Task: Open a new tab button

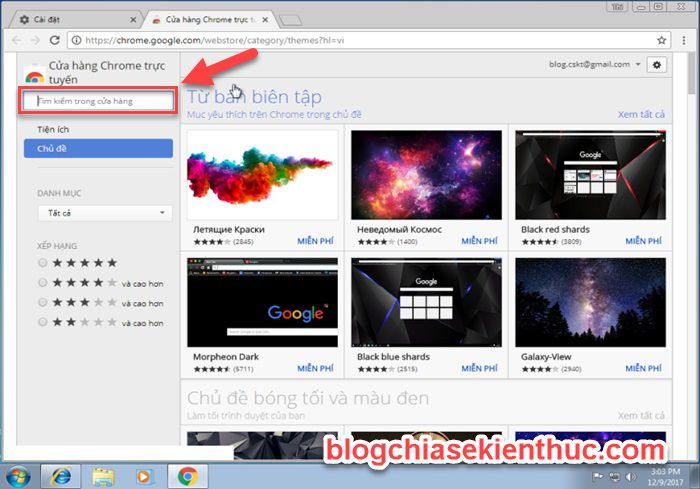Action: (x=291, y=20)
